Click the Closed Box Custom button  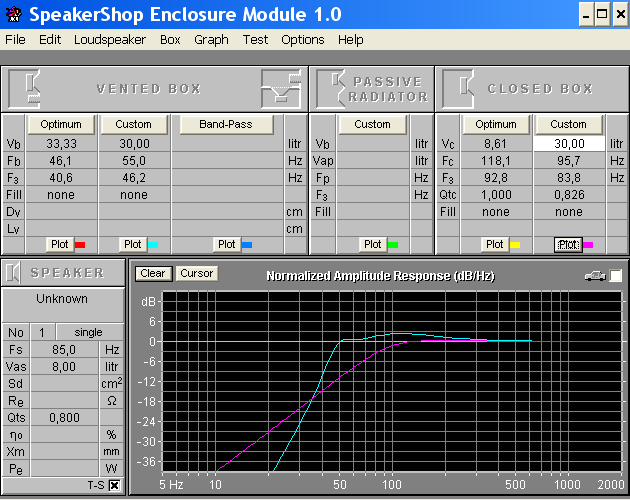click(x=568, y=124)
